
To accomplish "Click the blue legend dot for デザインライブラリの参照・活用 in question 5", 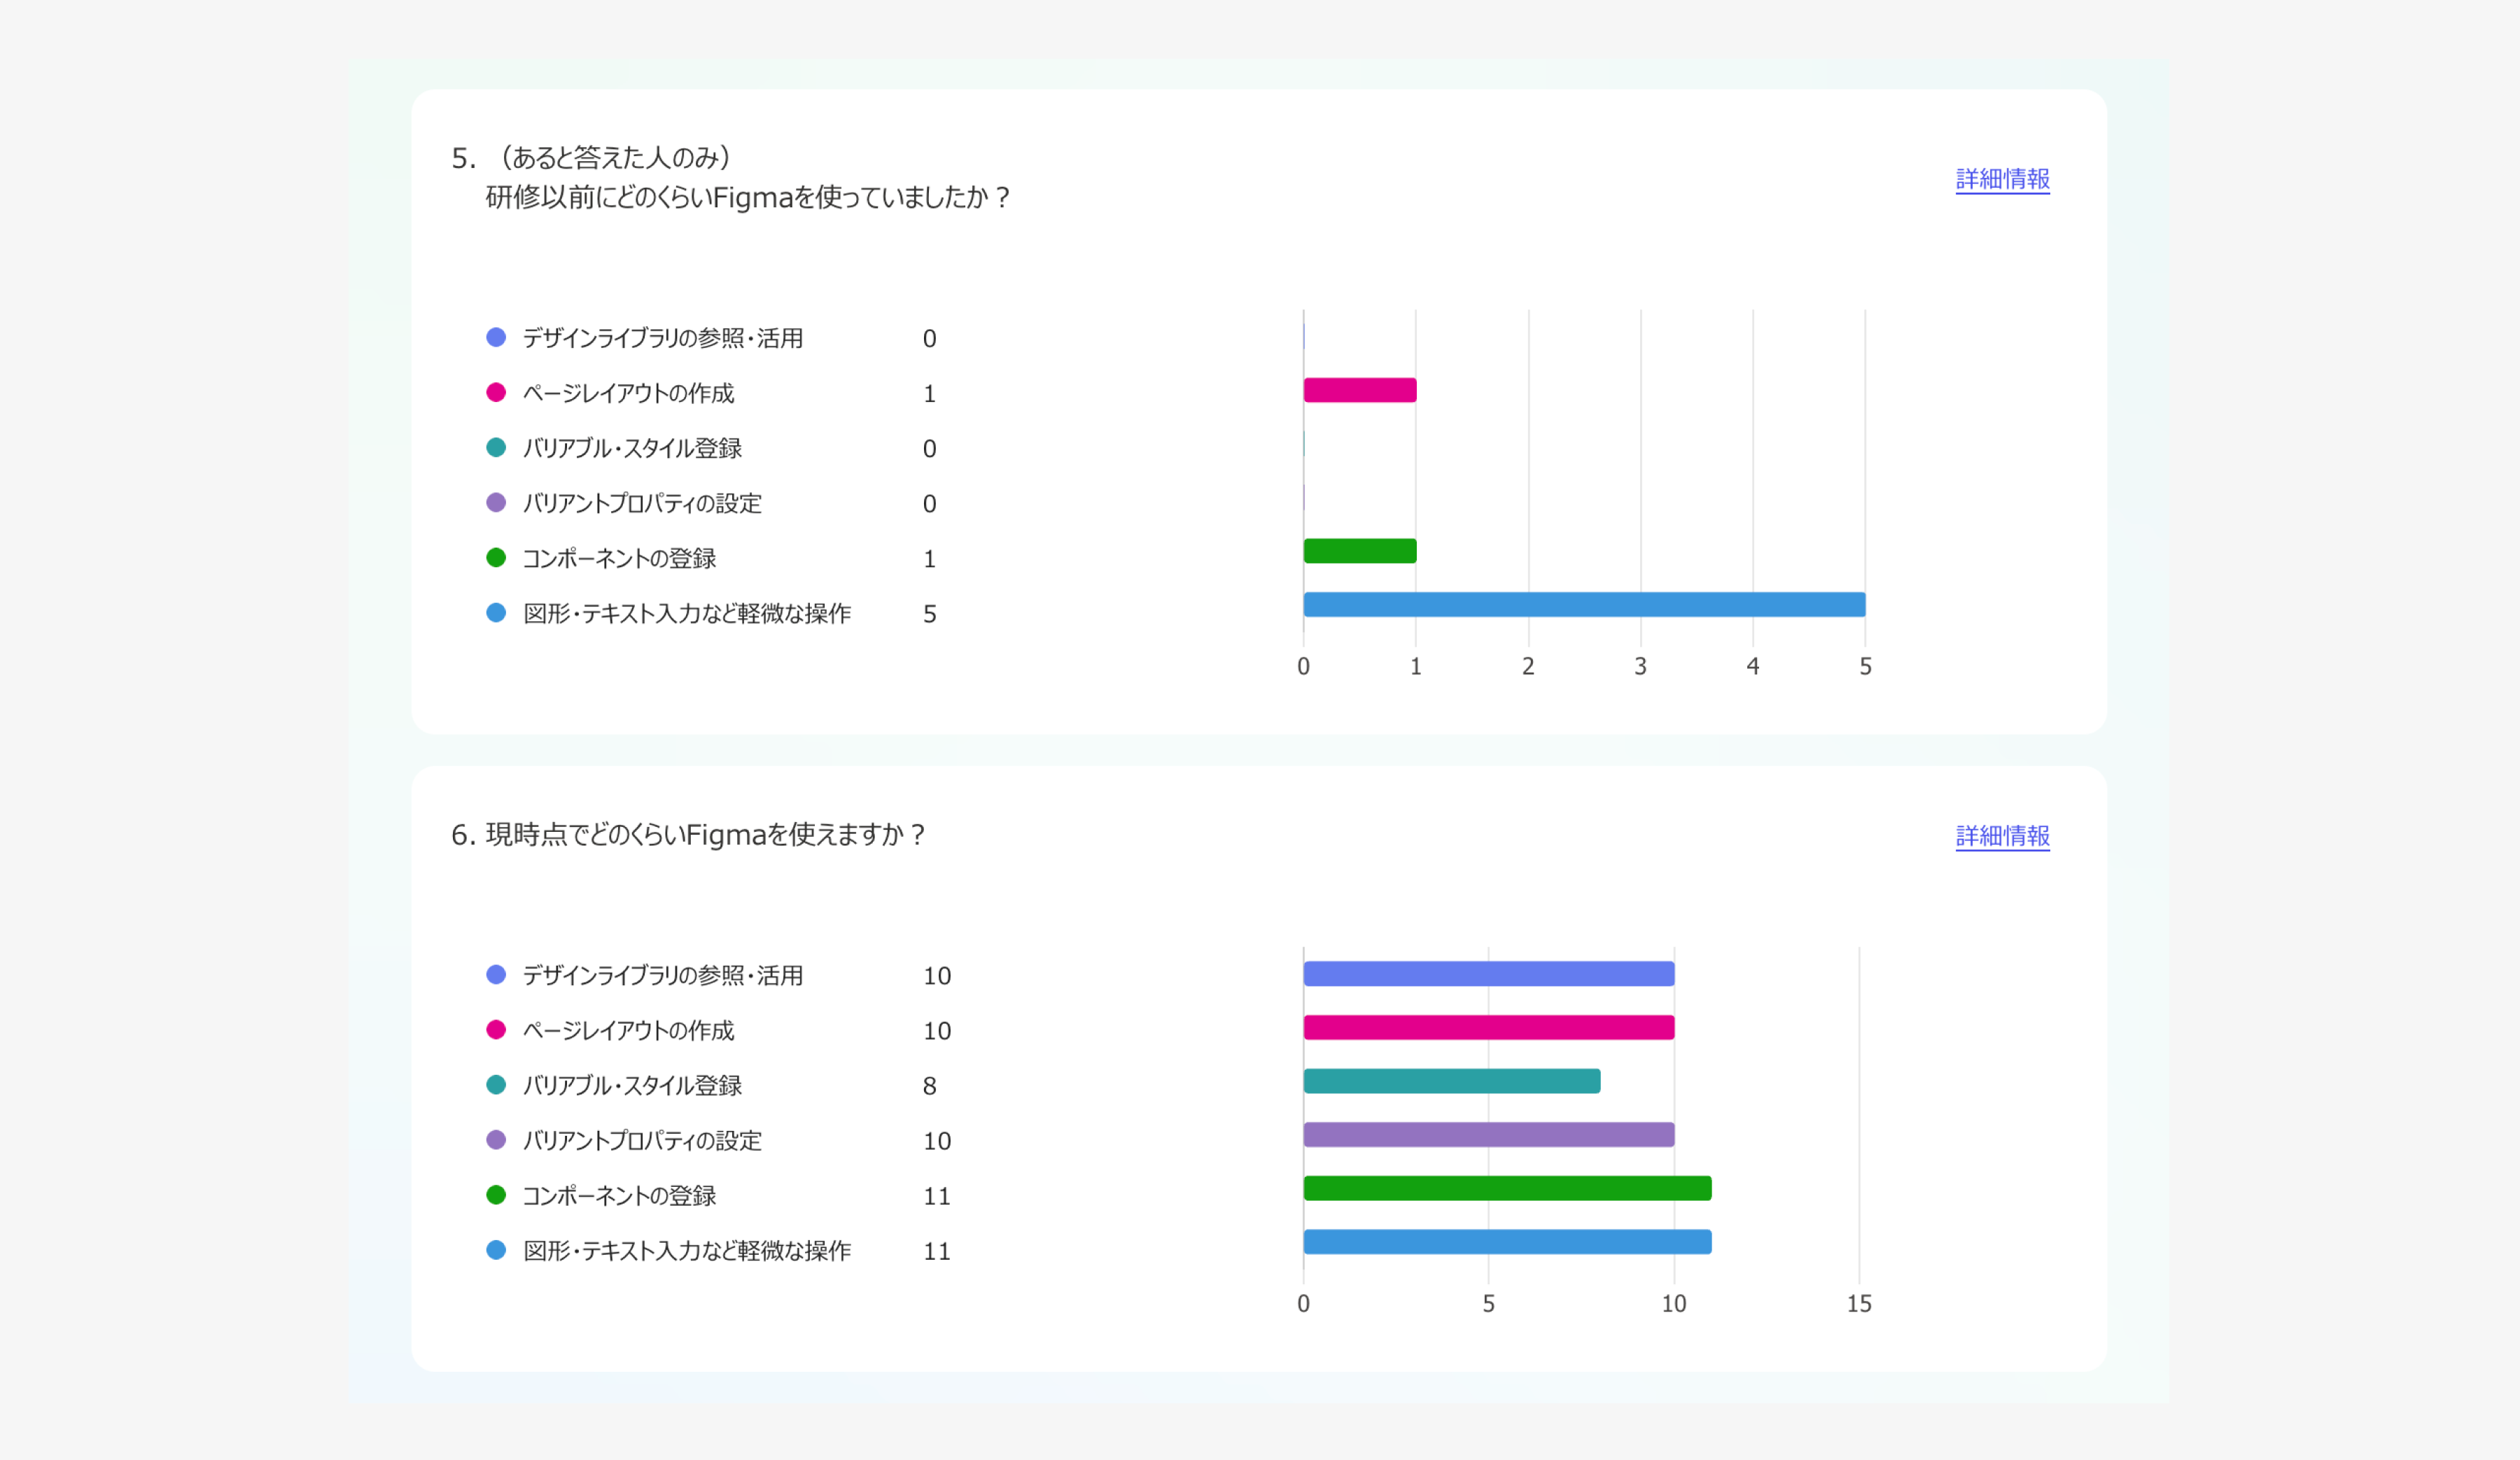I will pyautogui.click(x=497, y=338).
